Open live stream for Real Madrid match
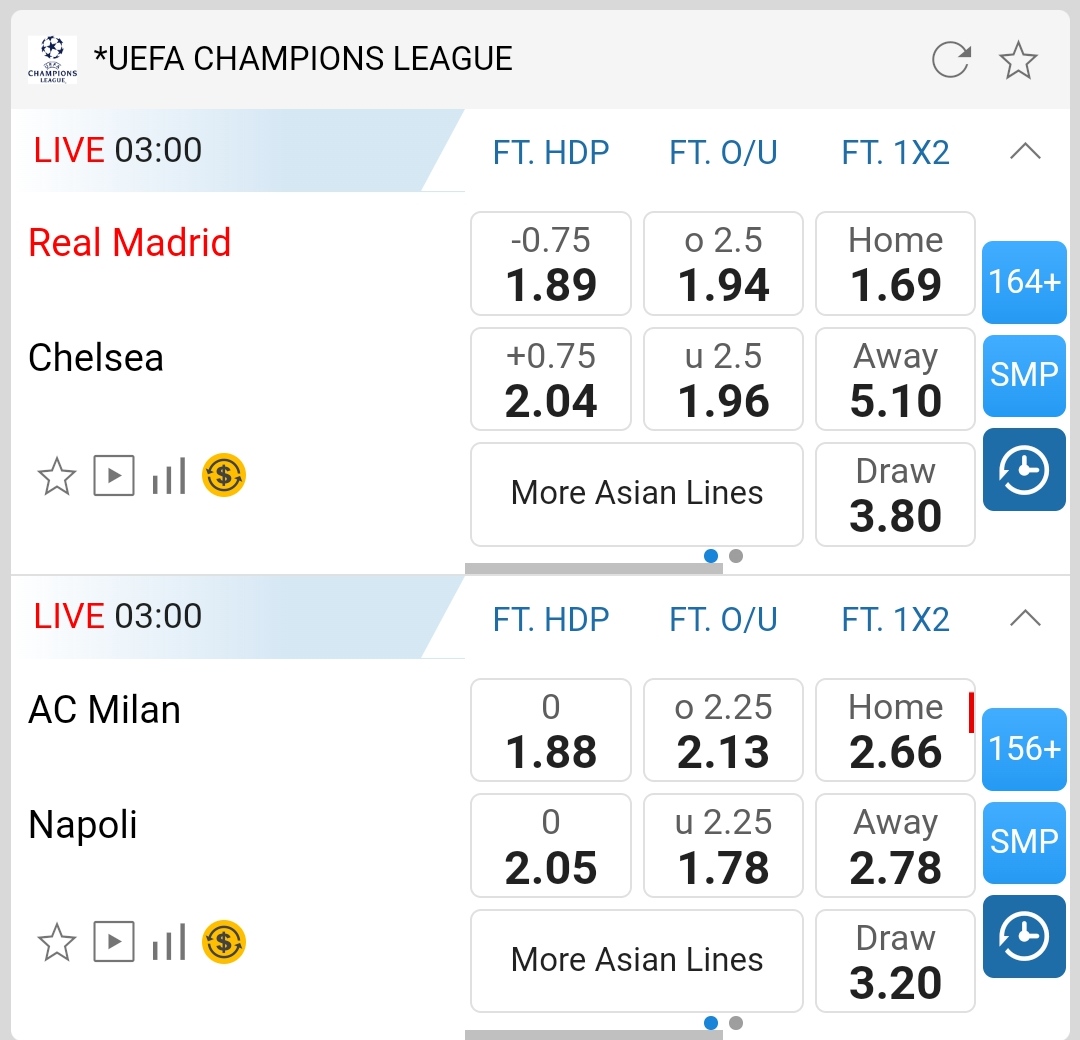 click(x=114, y=476)
